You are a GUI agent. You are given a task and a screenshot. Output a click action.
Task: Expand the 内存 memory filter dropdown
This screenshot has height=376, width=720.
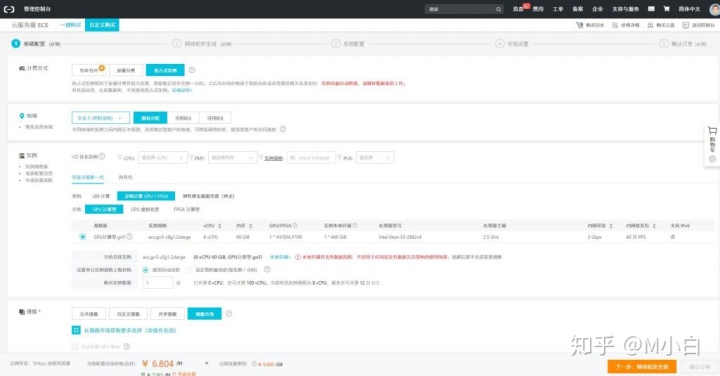(232, 157)
